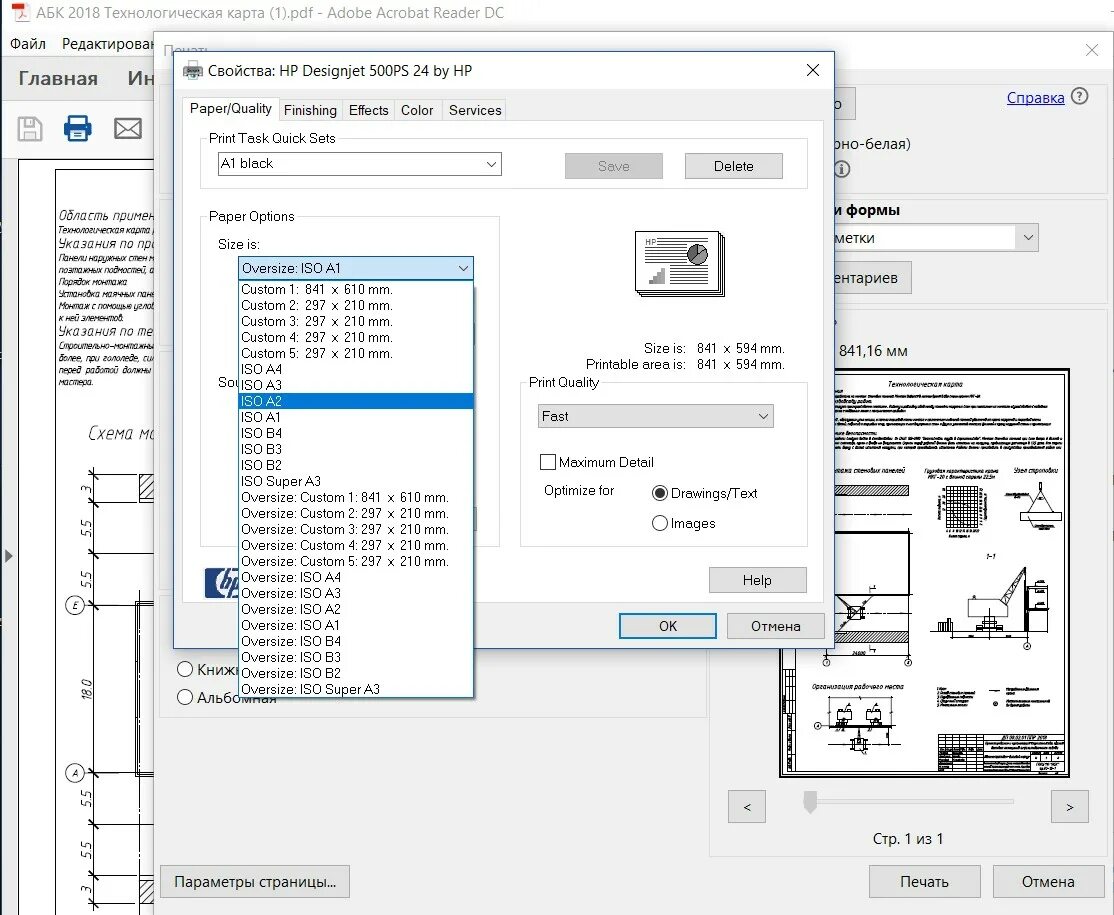Choose Oversize: ISO A4 size
Viewport: 1114px width, 915px height.
(356, 578)
